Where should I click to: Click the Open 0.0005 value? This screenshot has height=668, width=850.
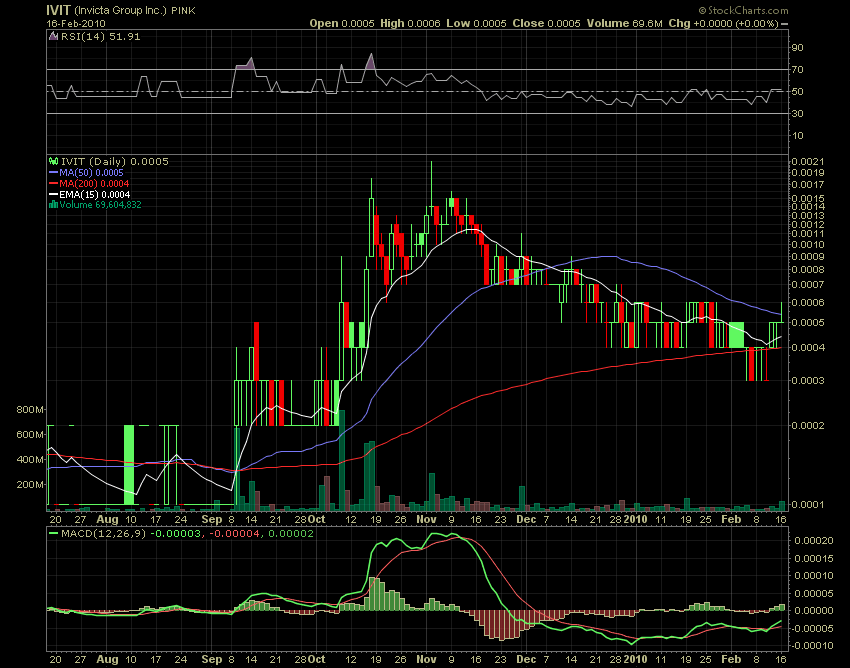pos(342,23)
